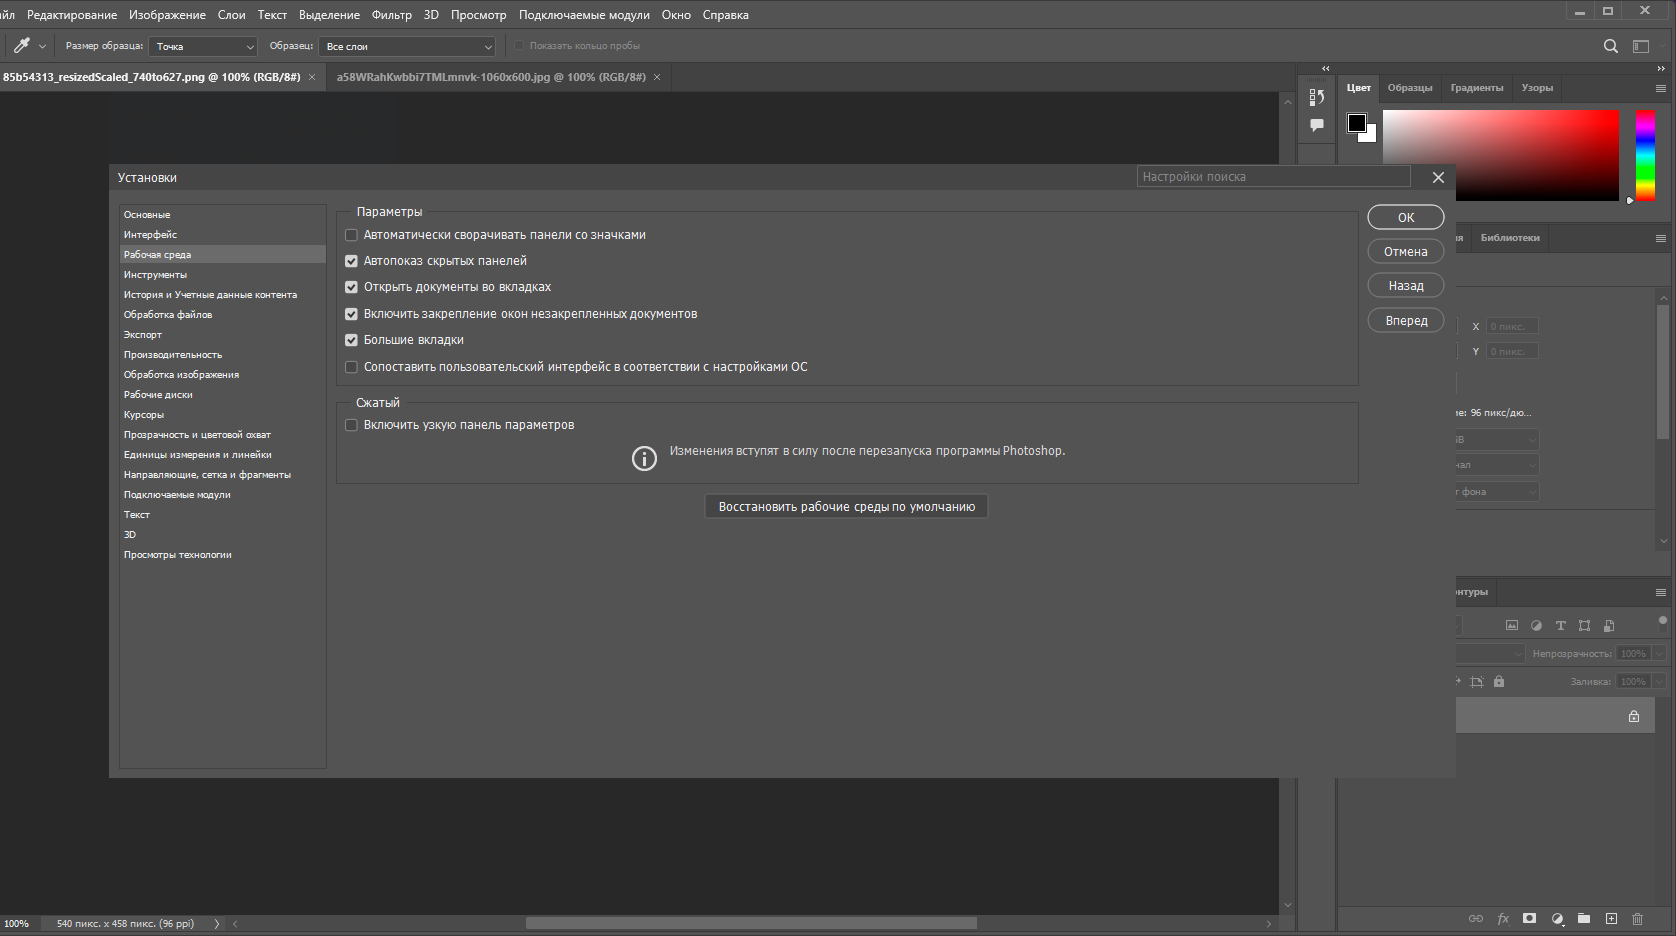Open the background contents dropdown
This screenshot has width=1676, height=936.
click(1497, 492)
